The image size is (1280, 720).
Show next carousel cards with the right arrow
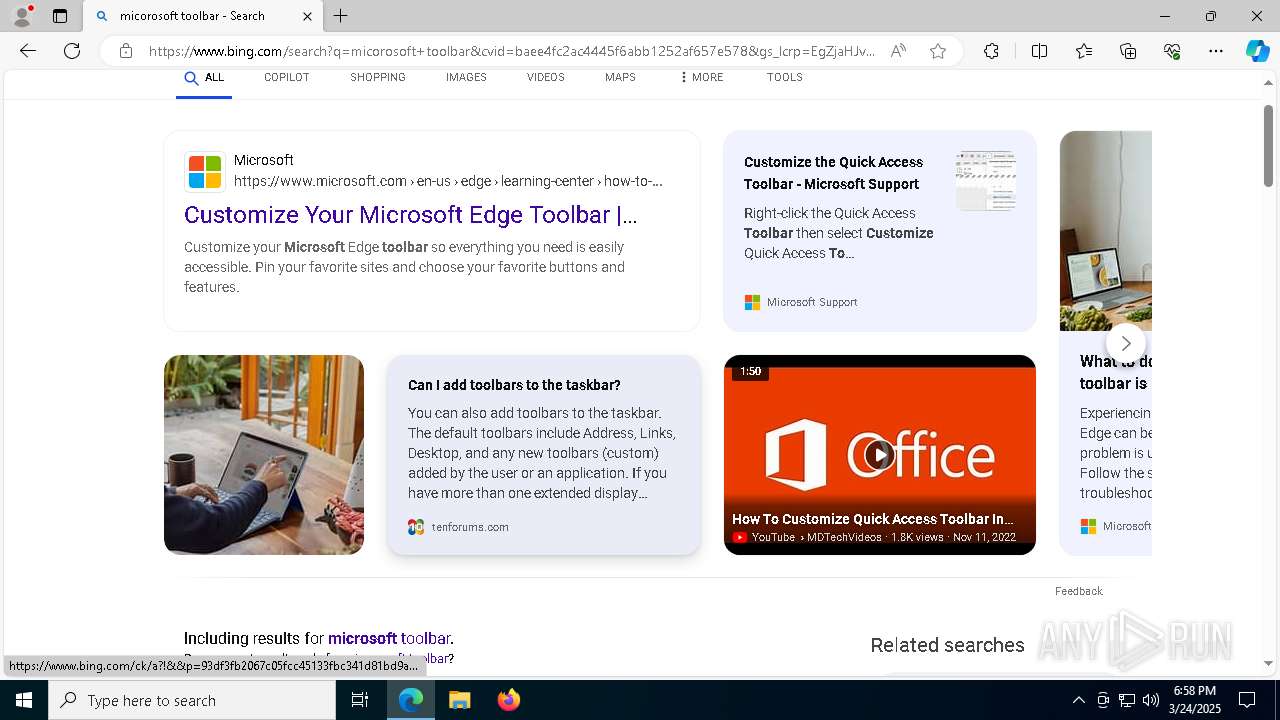(x=1126, y=343)
